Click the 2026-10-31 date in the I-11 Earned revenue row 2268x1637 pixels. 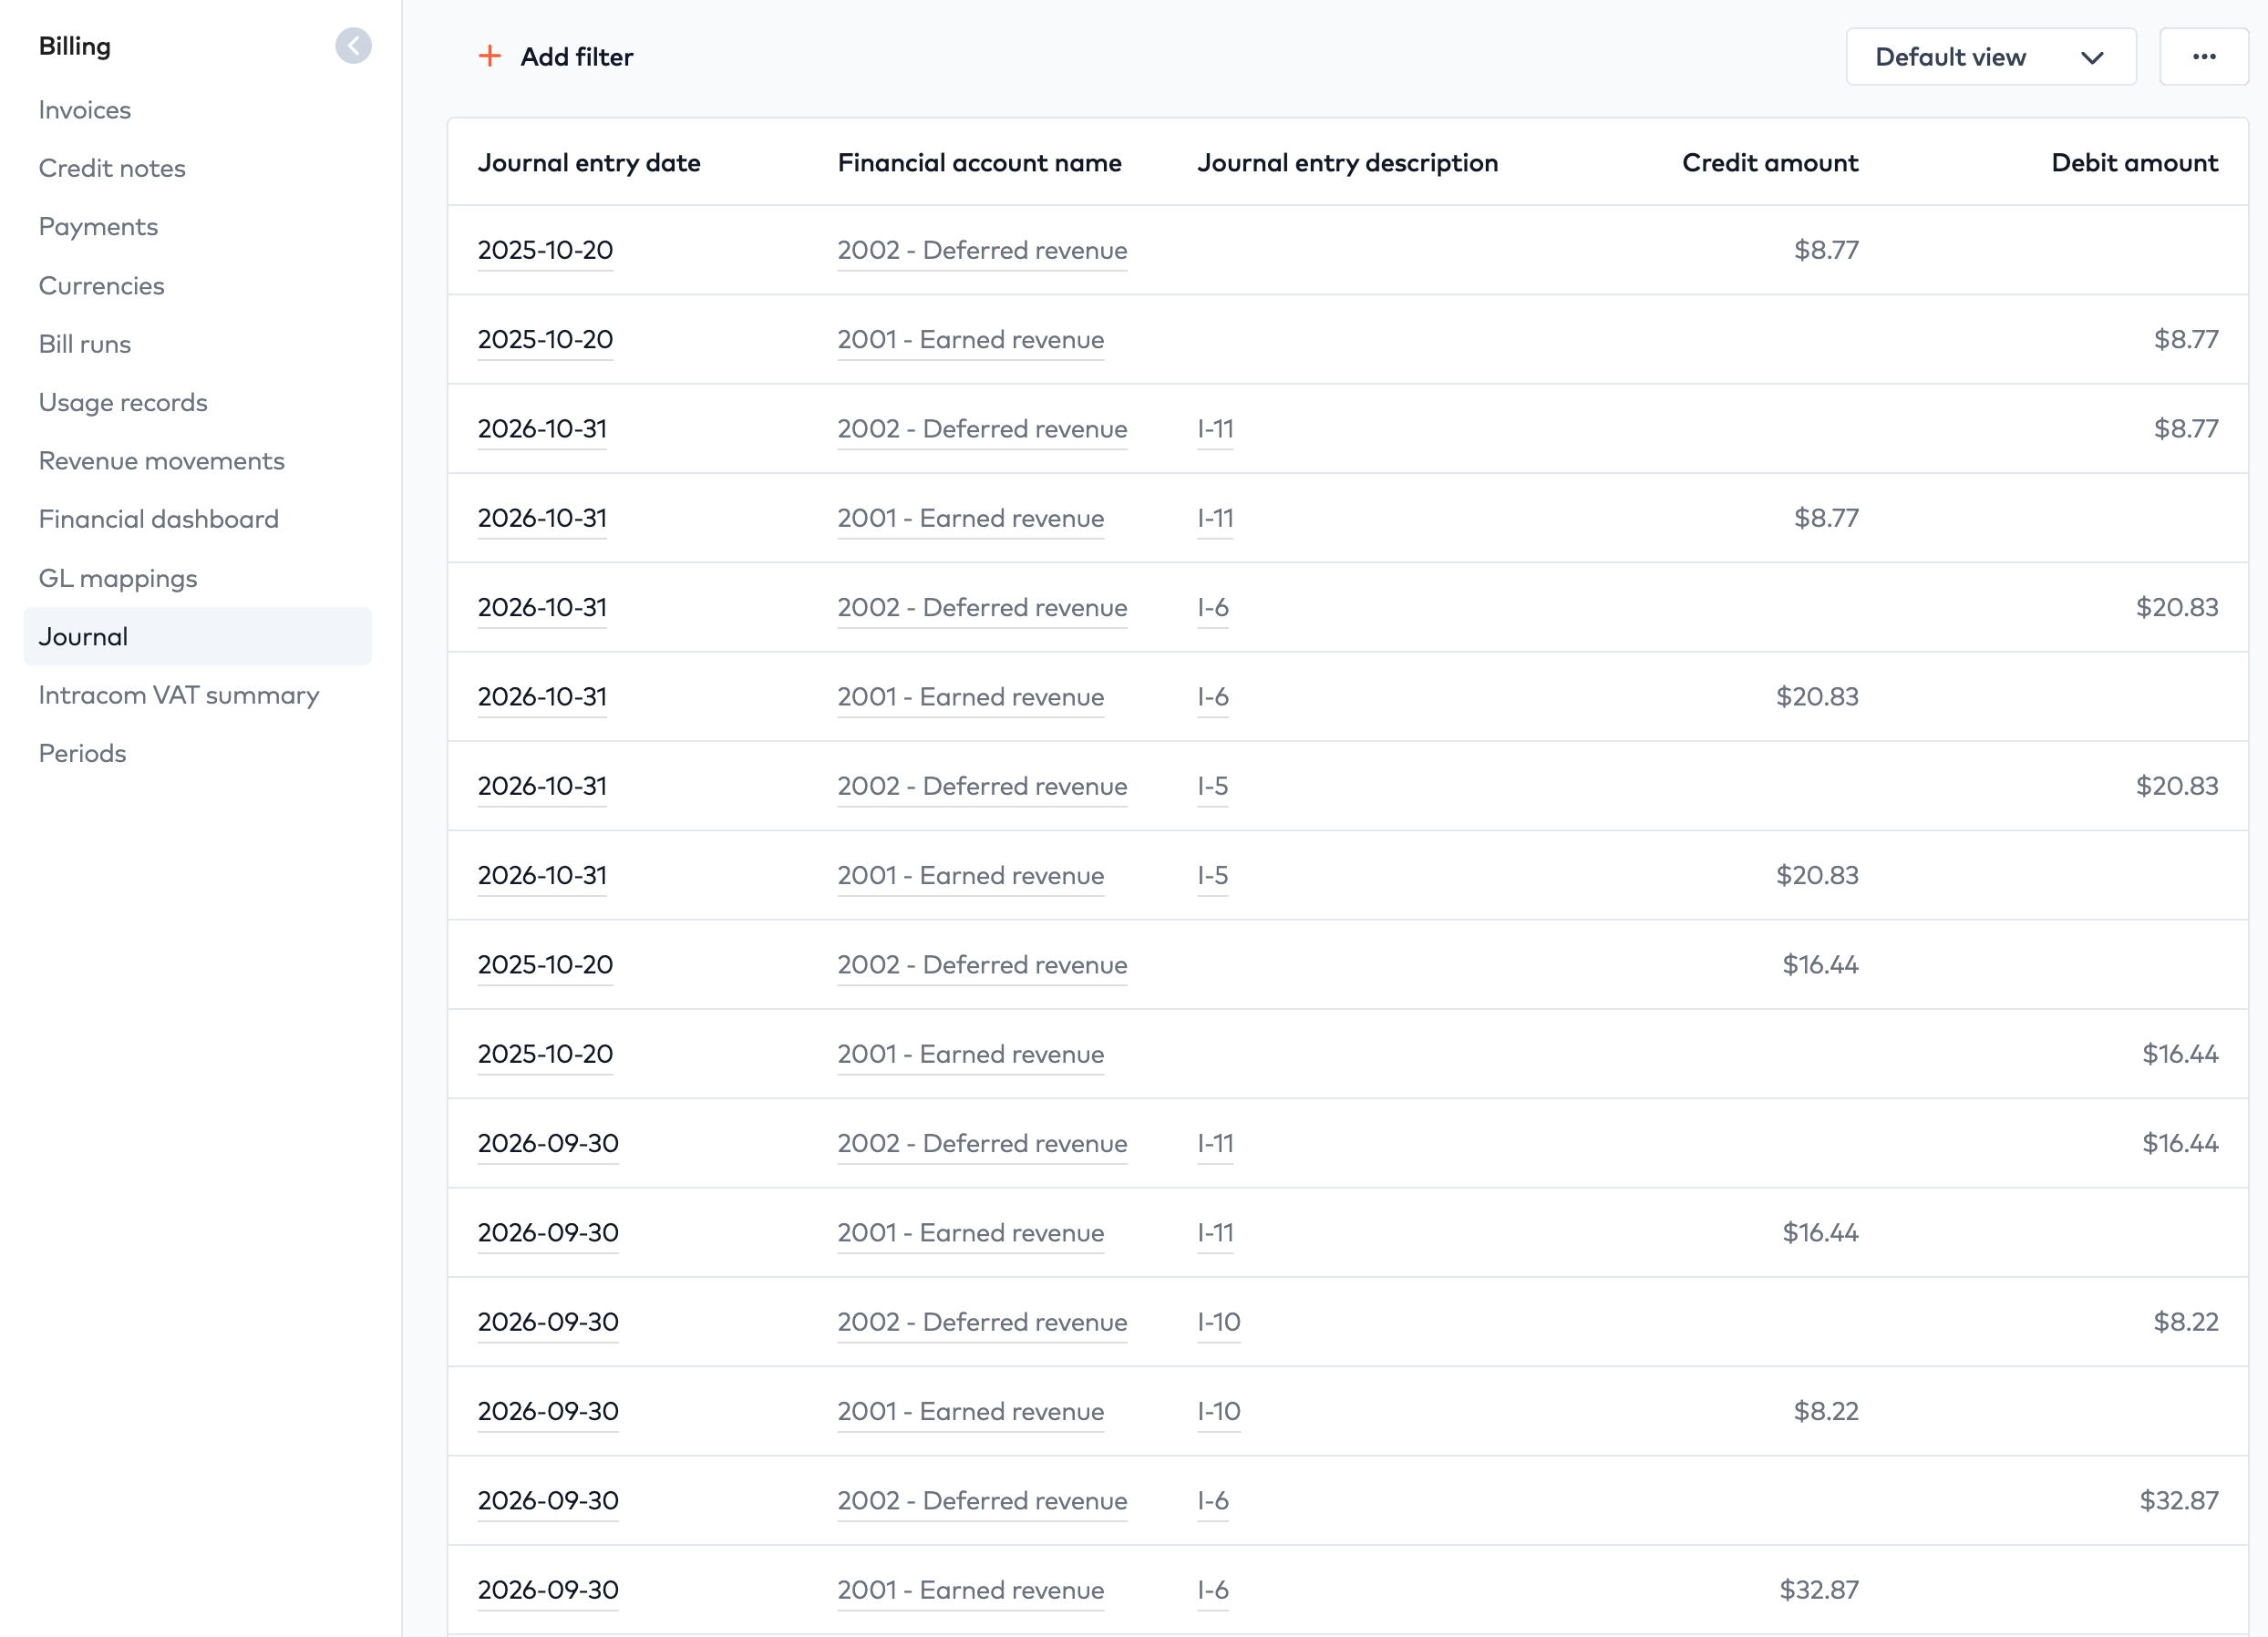[542, 518]
